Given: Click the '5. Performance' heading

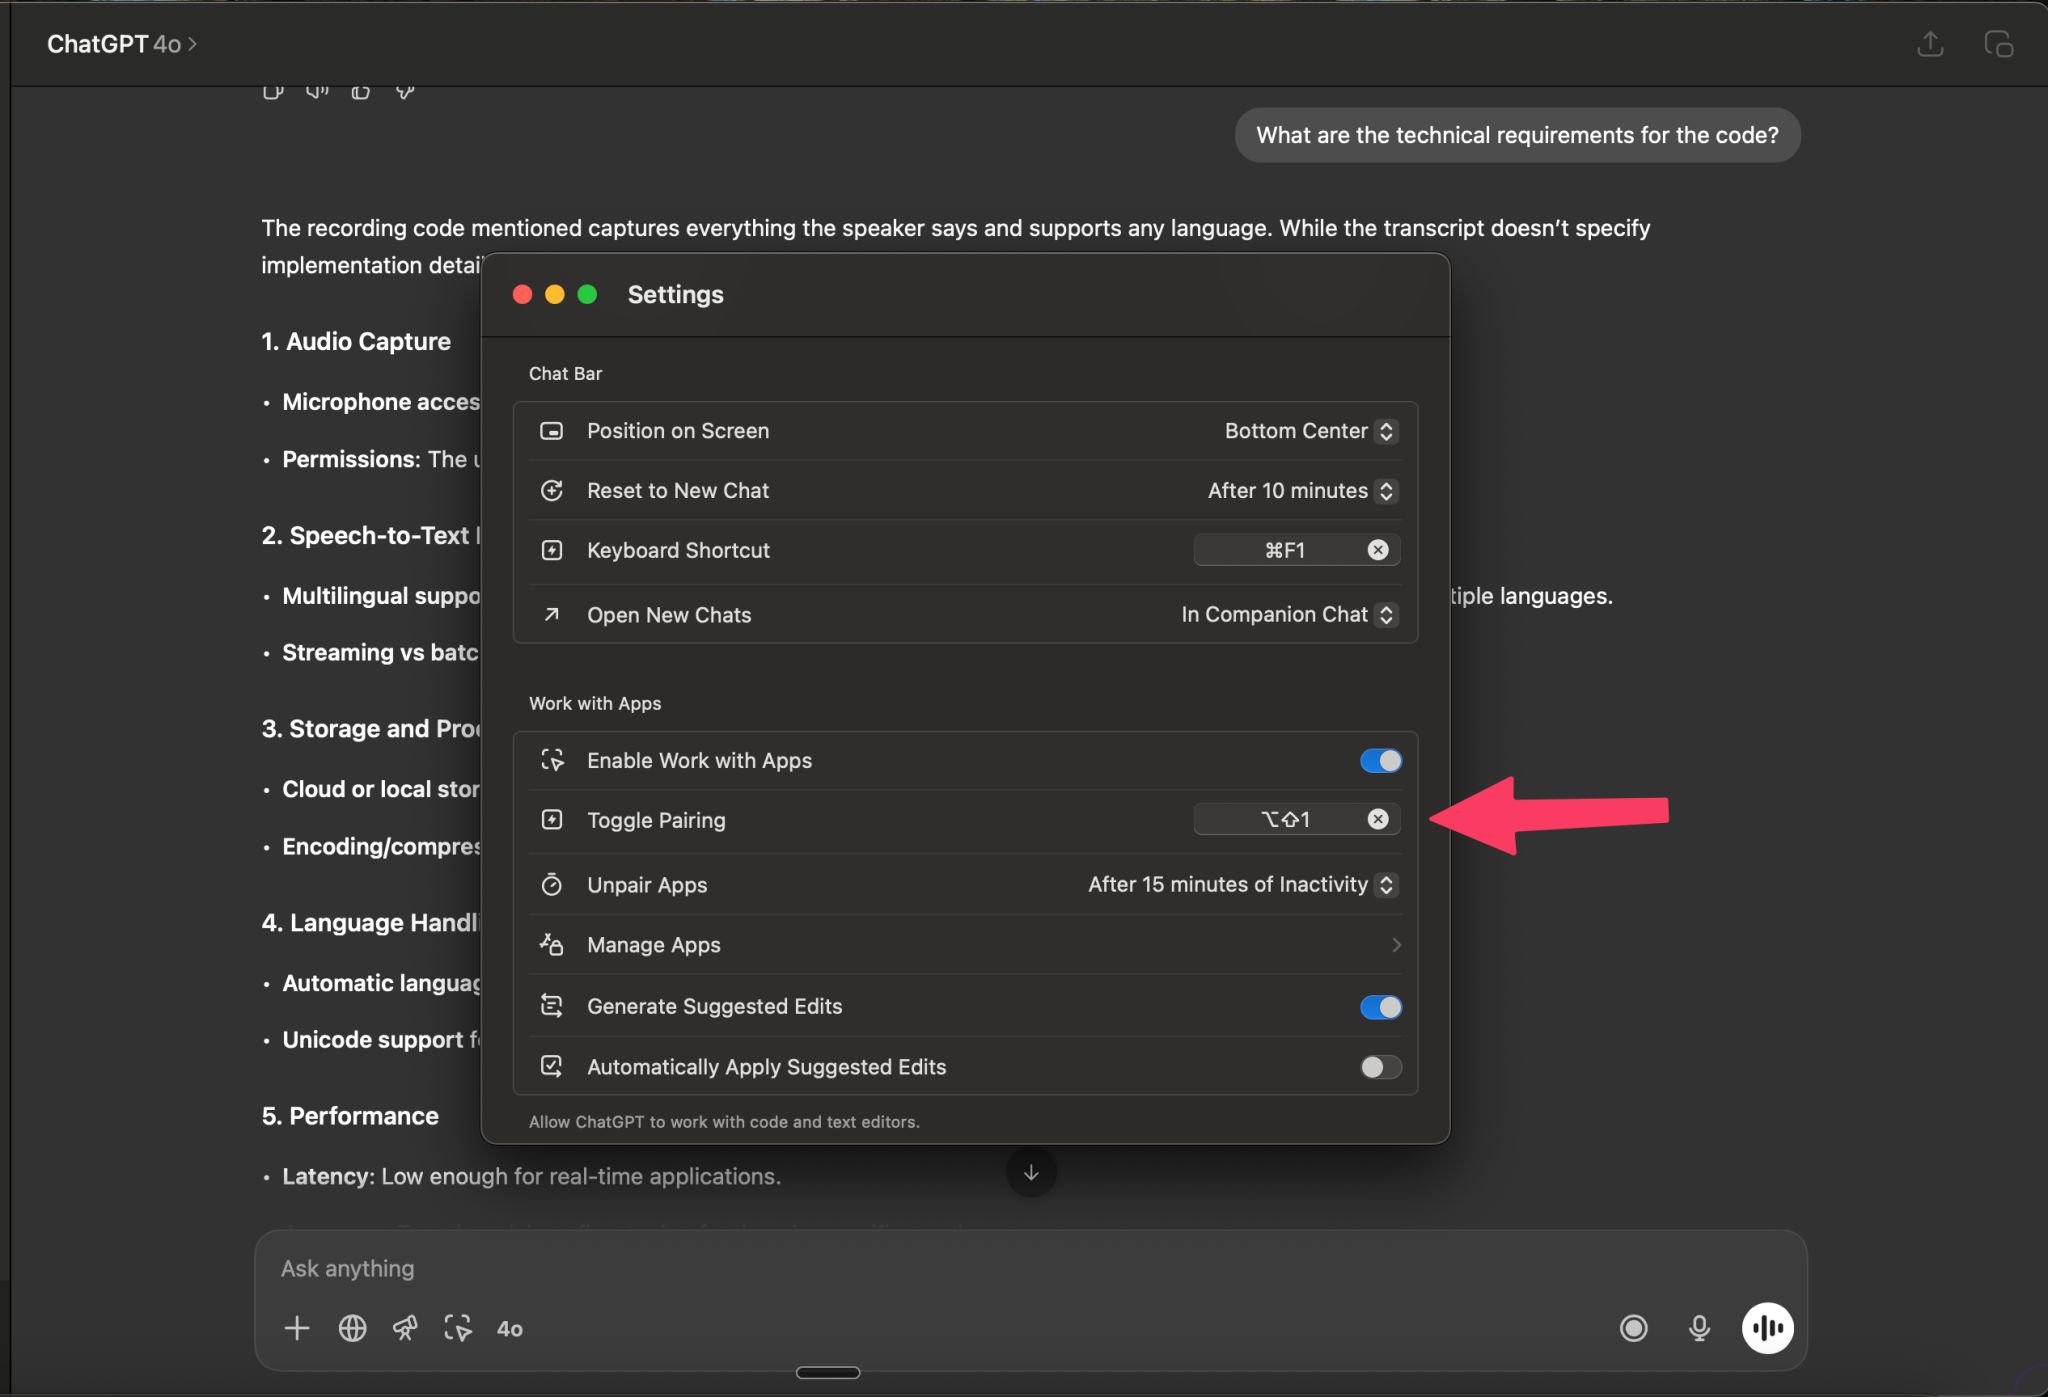Looking at the screenshot, I should pos(350,1116).
